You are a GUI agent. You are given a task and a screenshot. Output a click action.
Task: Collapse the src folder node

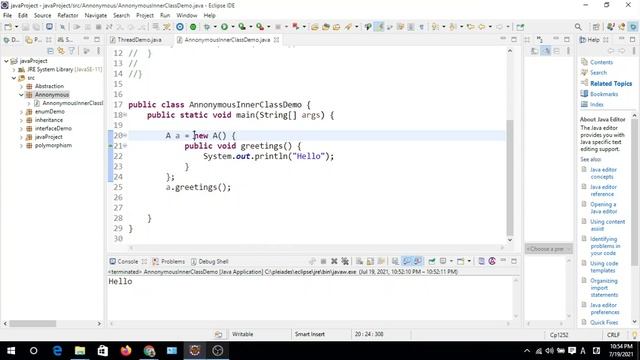point(14,78)
